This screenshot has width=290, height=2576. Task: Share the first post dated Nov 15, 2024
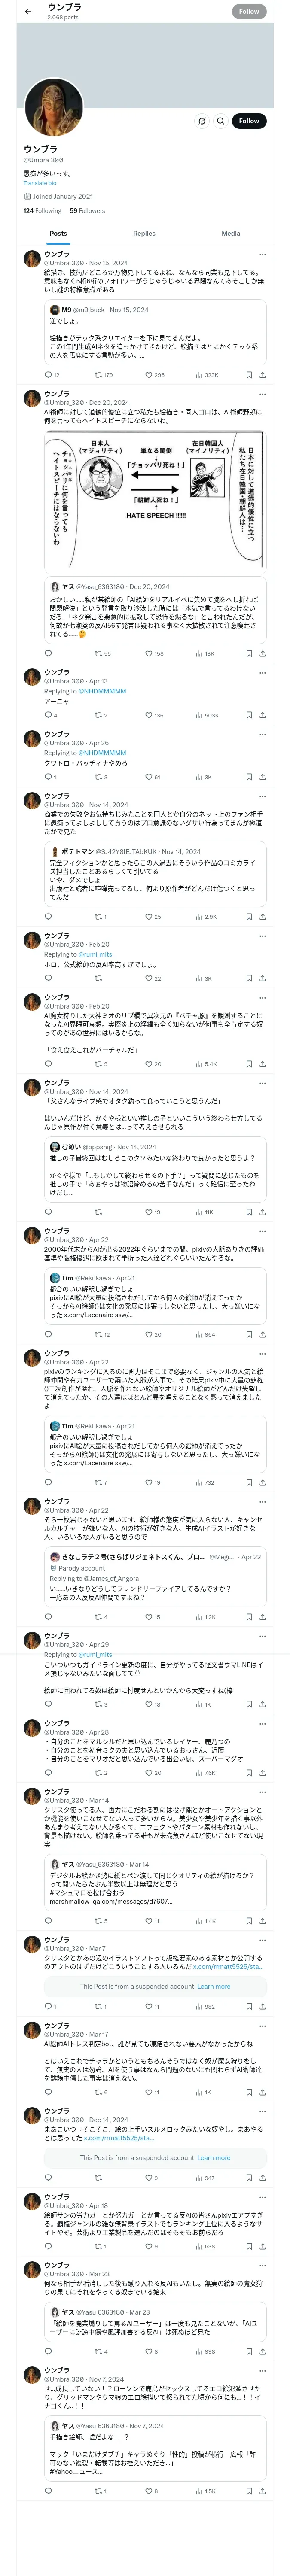pyautogui.click(x=262, y=375)
